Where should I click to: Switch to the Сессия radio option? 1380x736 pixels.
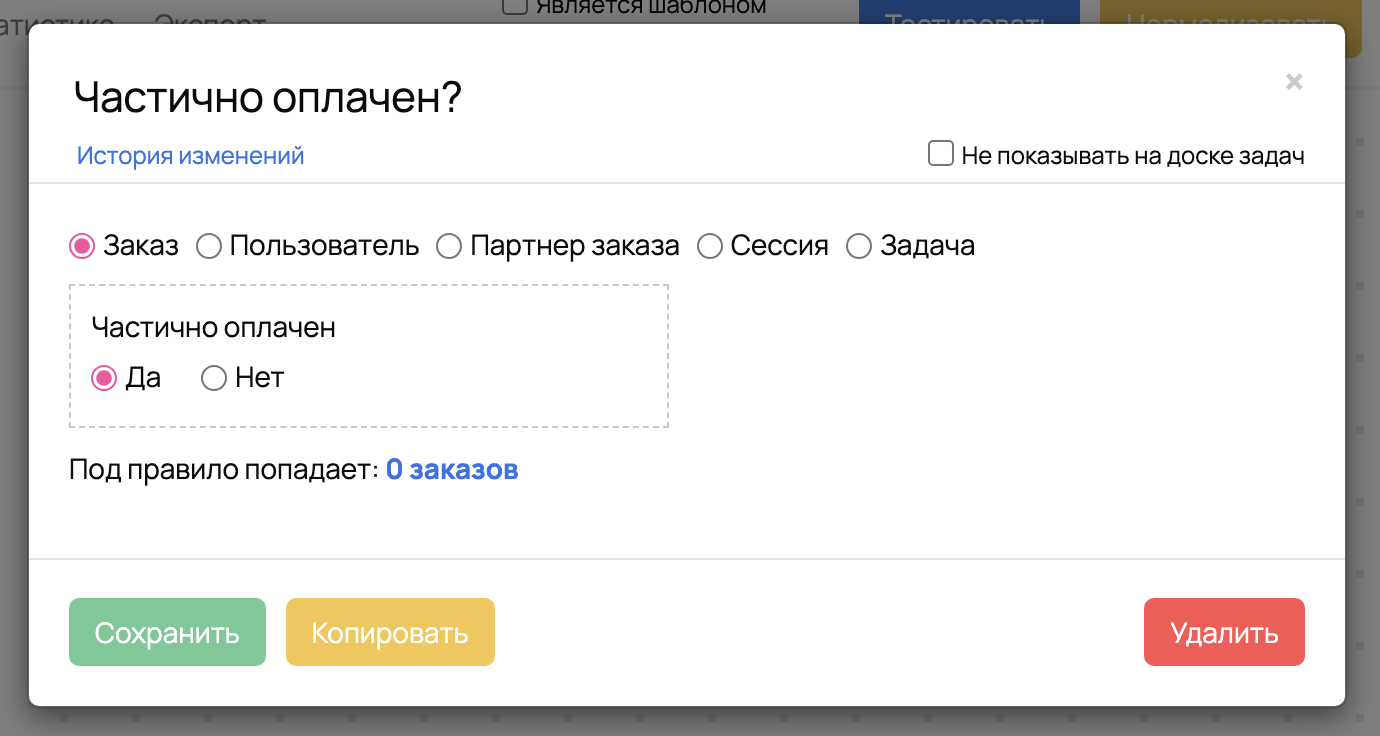pos(710,246)
